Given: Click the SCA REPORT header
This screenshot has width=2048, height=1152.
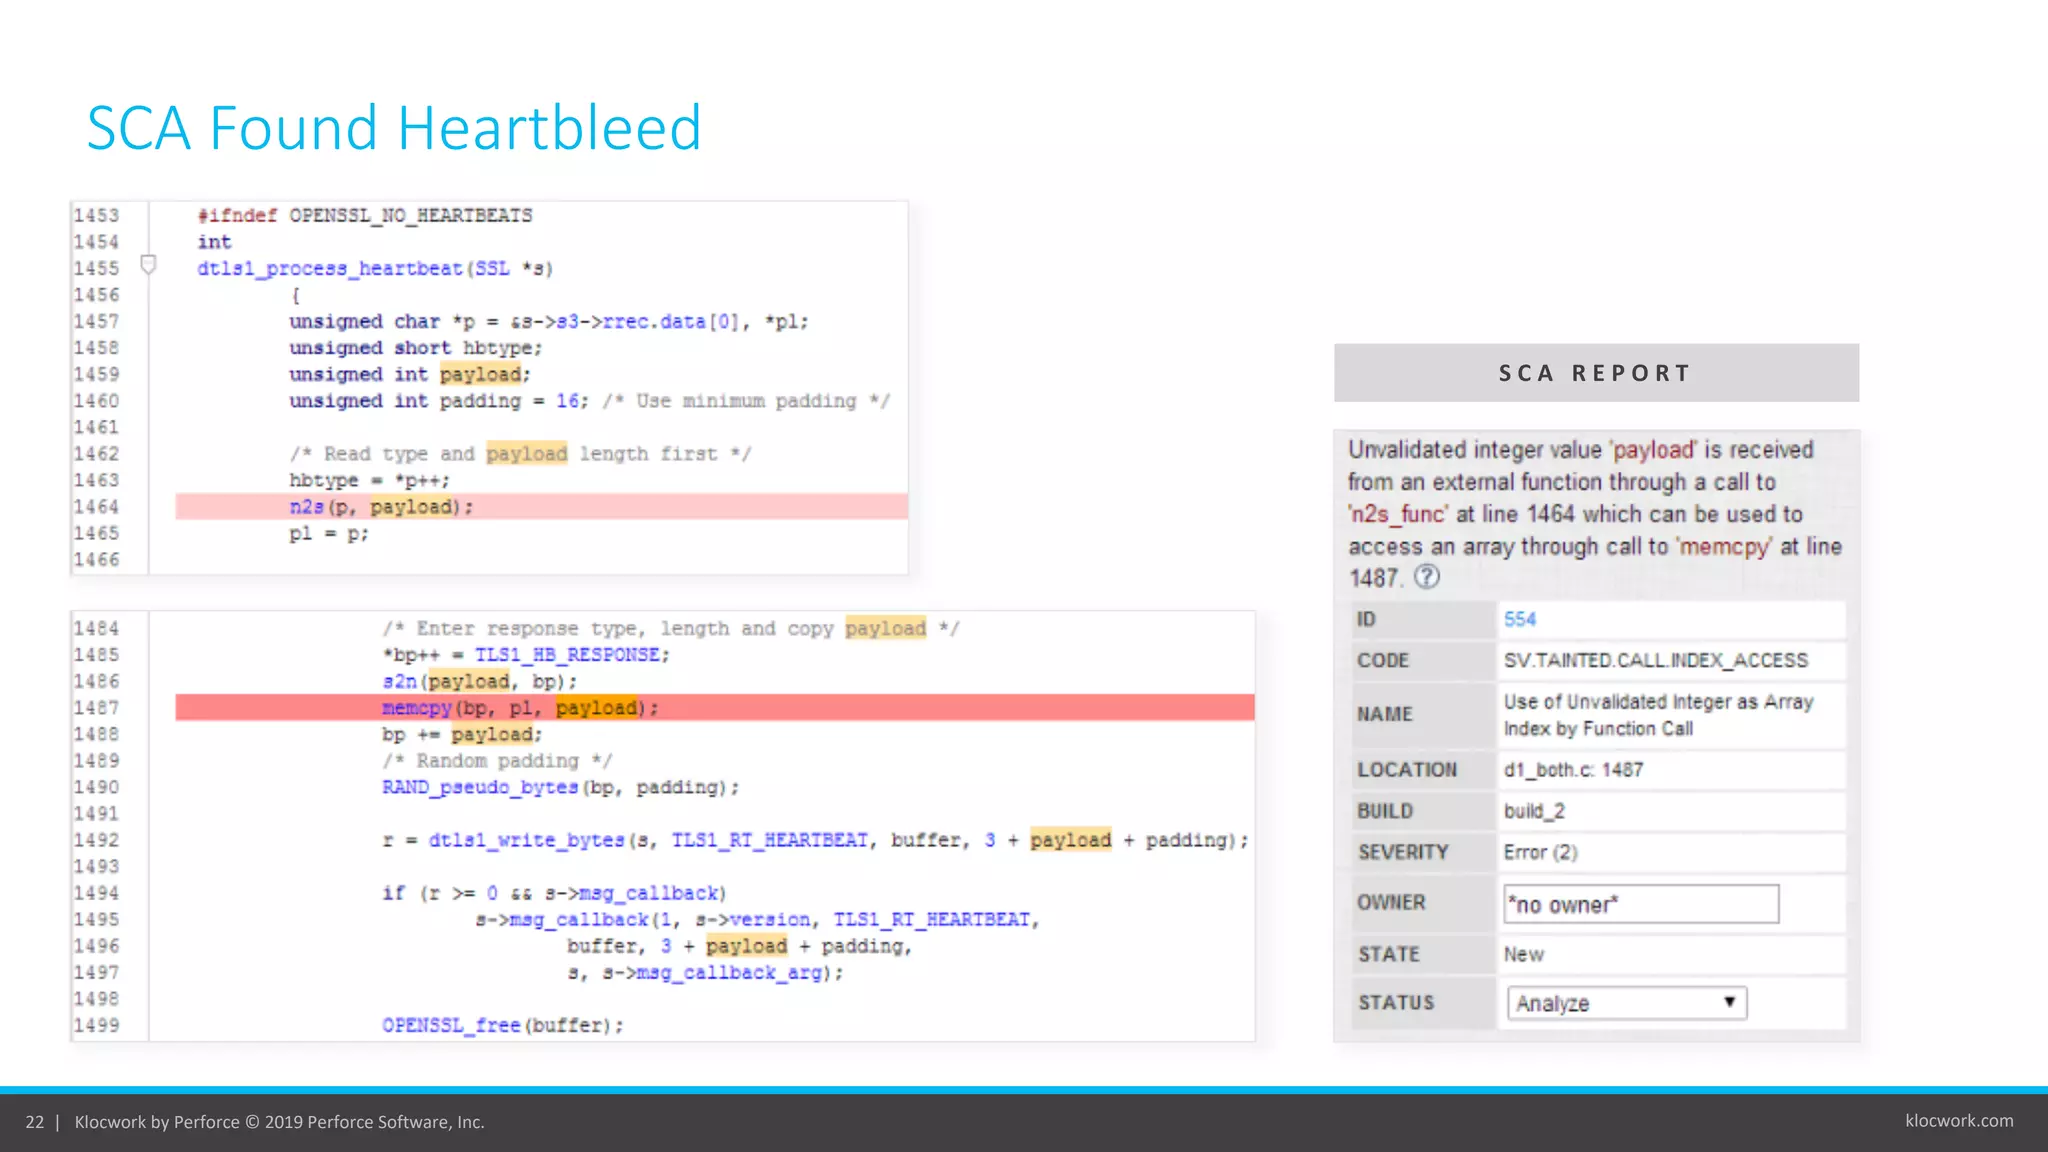Looking at the screenshot, I should pos(1596,373).
